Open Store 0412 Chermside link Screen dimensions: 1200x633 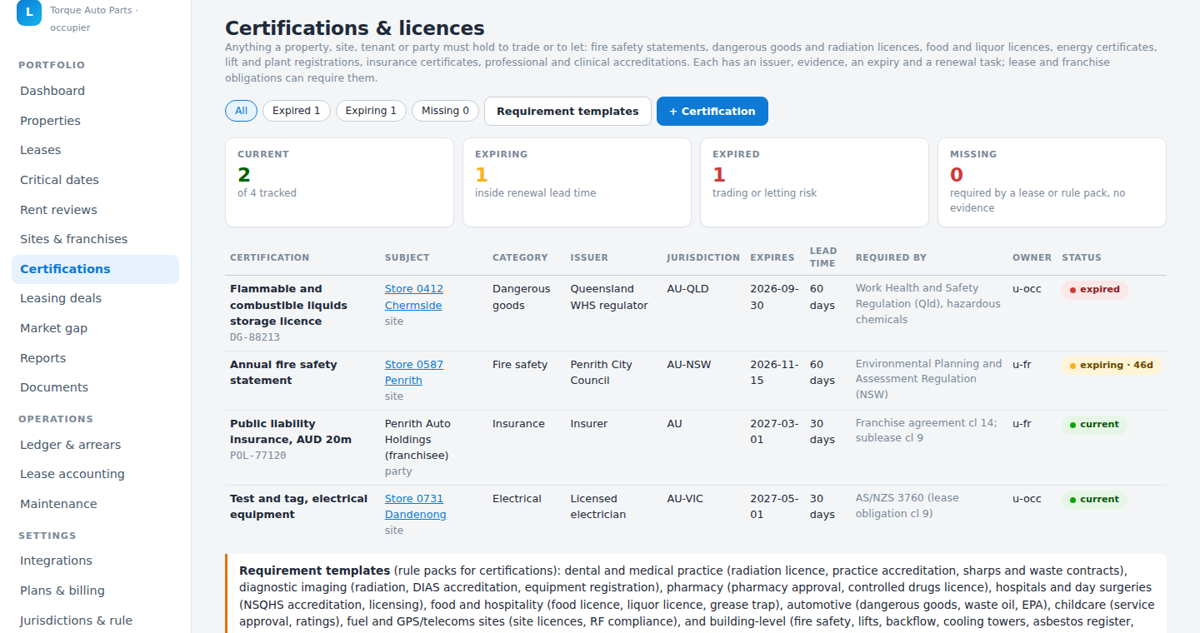[414, 297]
